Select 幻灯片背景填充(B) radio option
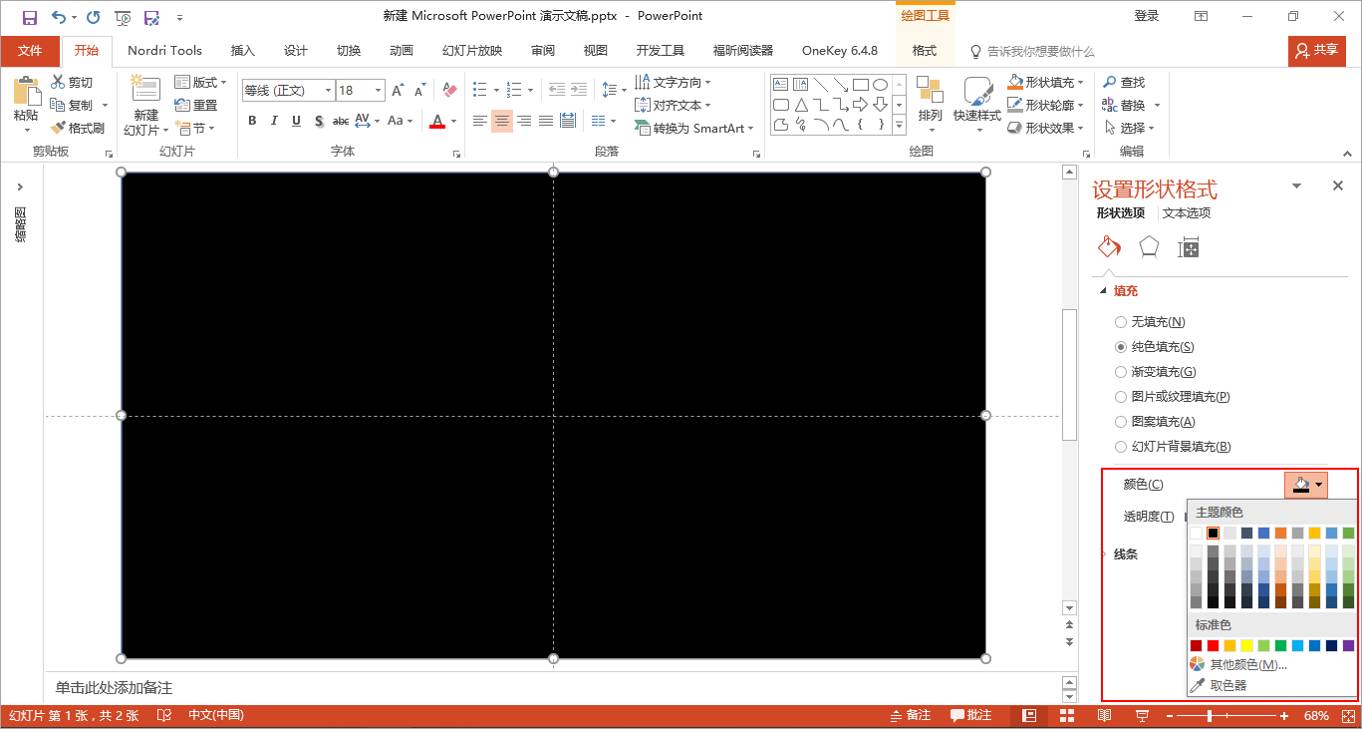This screenshot has width=1362, height=729. coord(1173,447)
